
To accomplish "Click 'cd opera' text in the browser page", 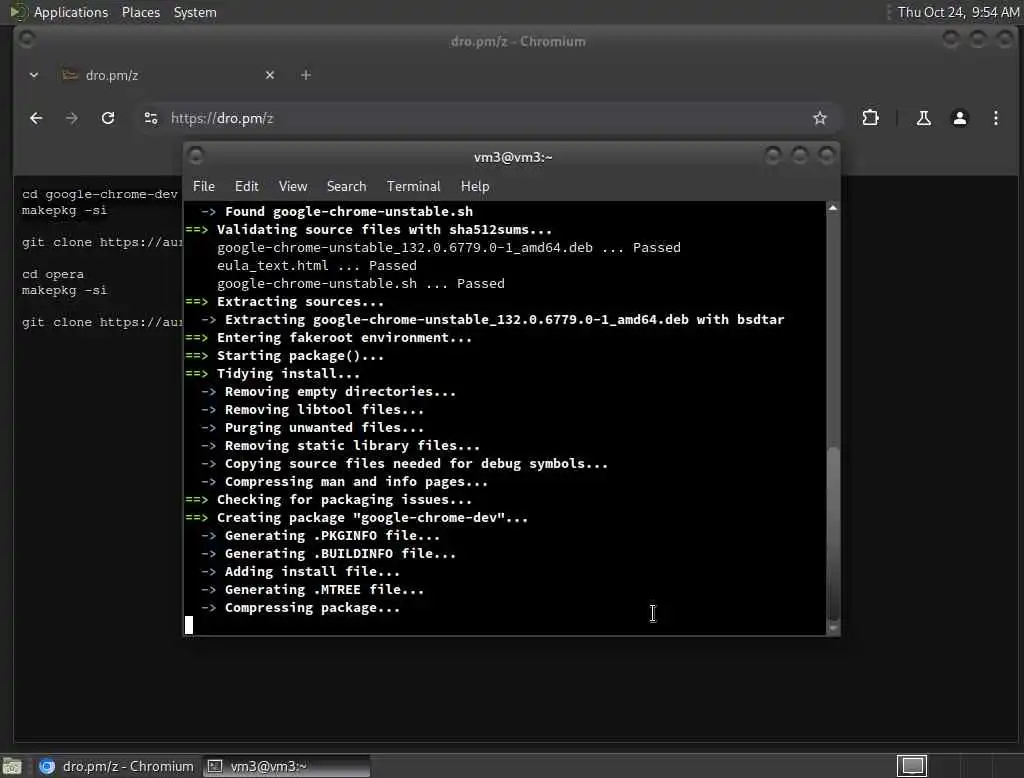I will [x=53, y=274].
